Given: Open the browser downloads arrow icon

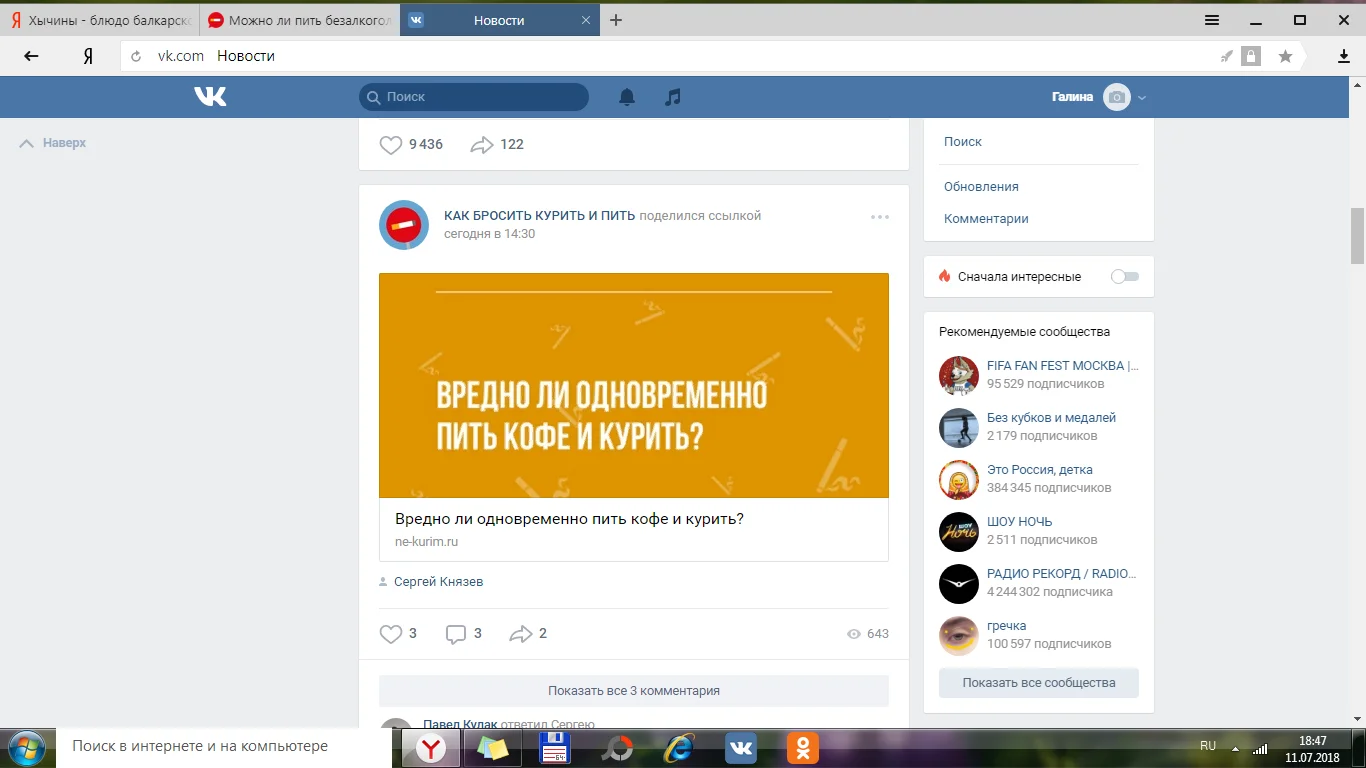Looking at the screenshot, I should click(x=1344, y=57).
